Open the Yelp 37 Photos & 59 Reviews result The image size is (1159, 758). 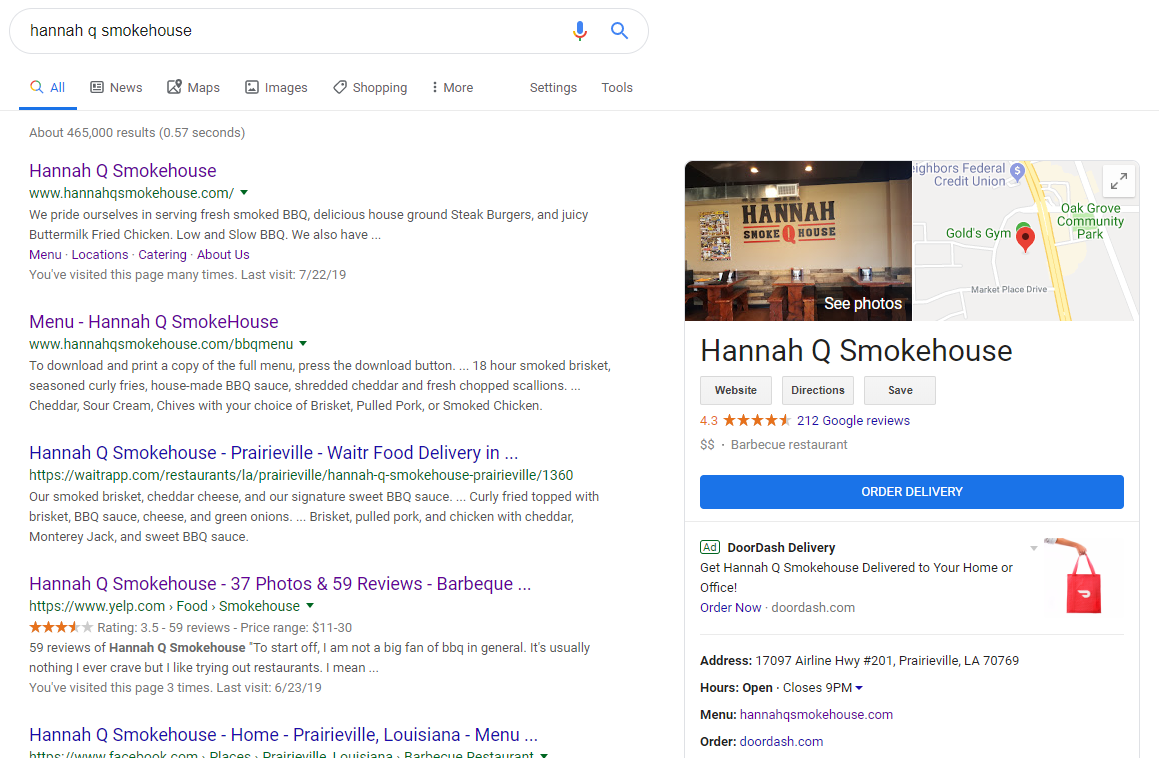point(280,583)
